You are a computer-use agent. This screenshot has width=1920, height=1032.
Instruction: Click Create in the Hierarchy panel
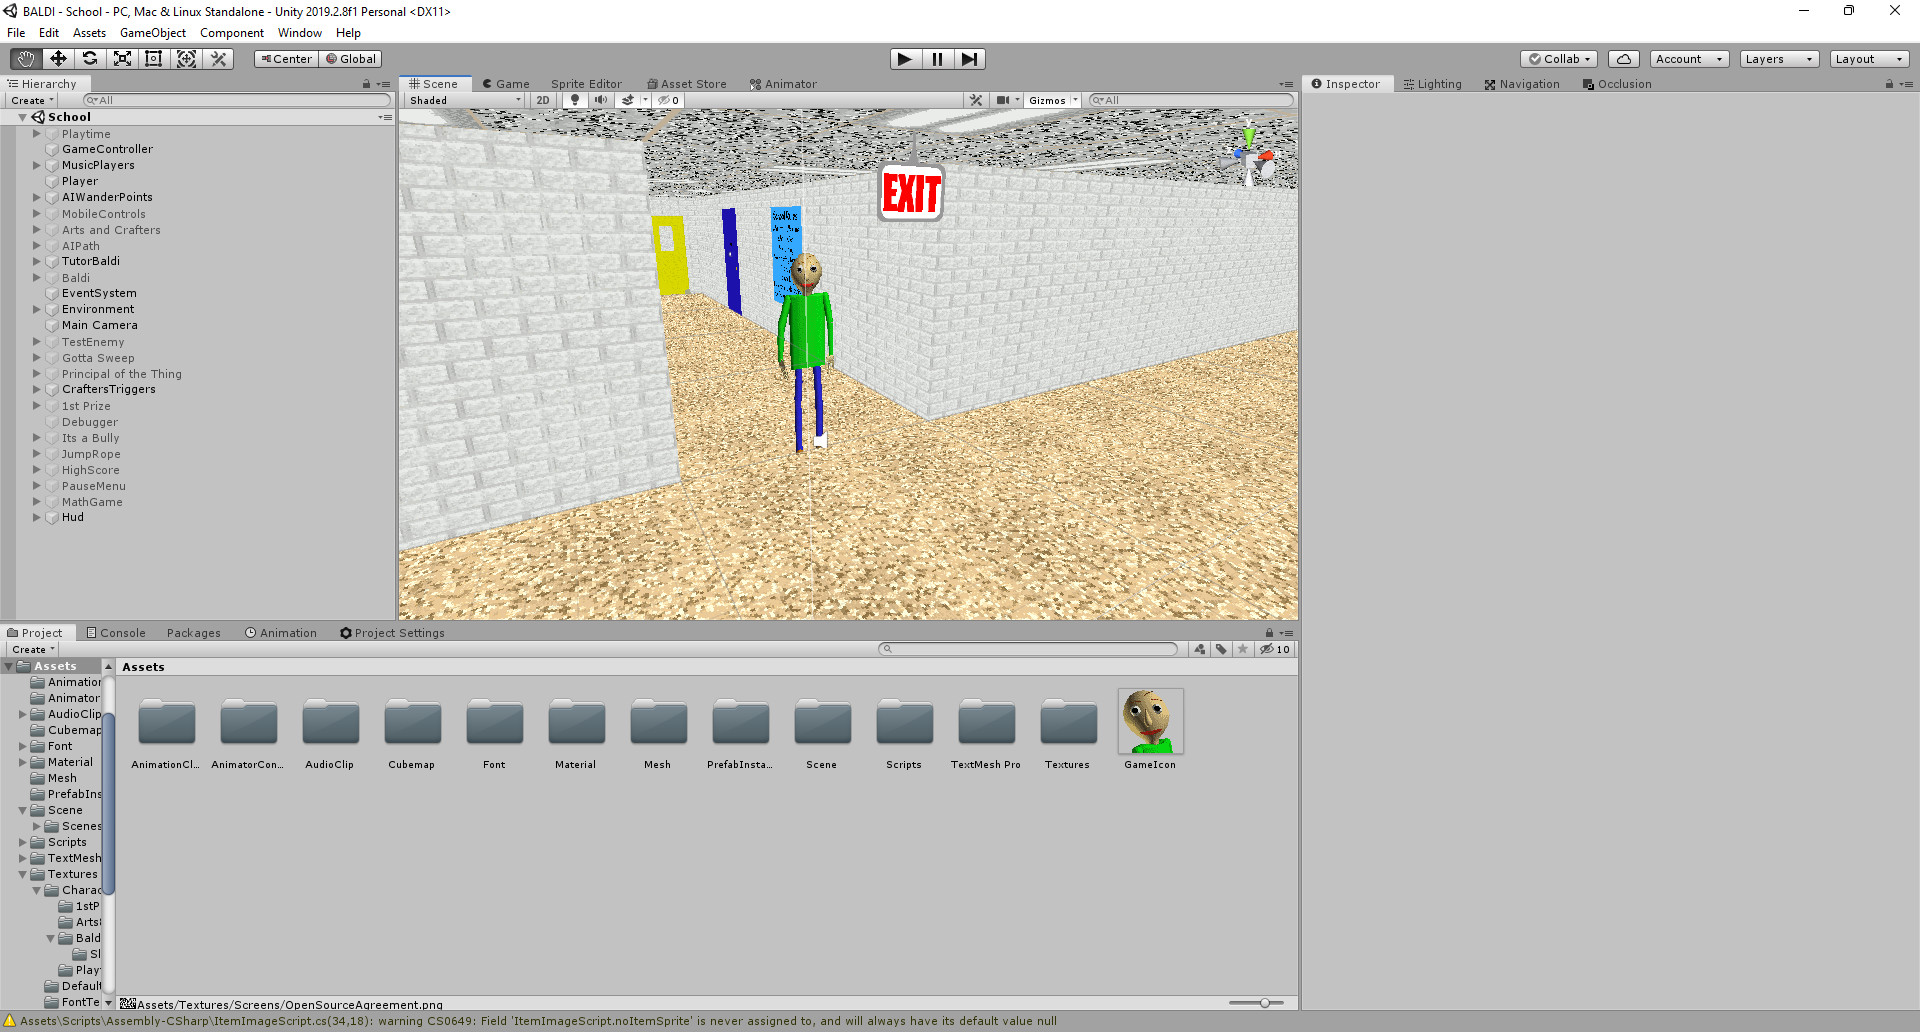[28, 100]
